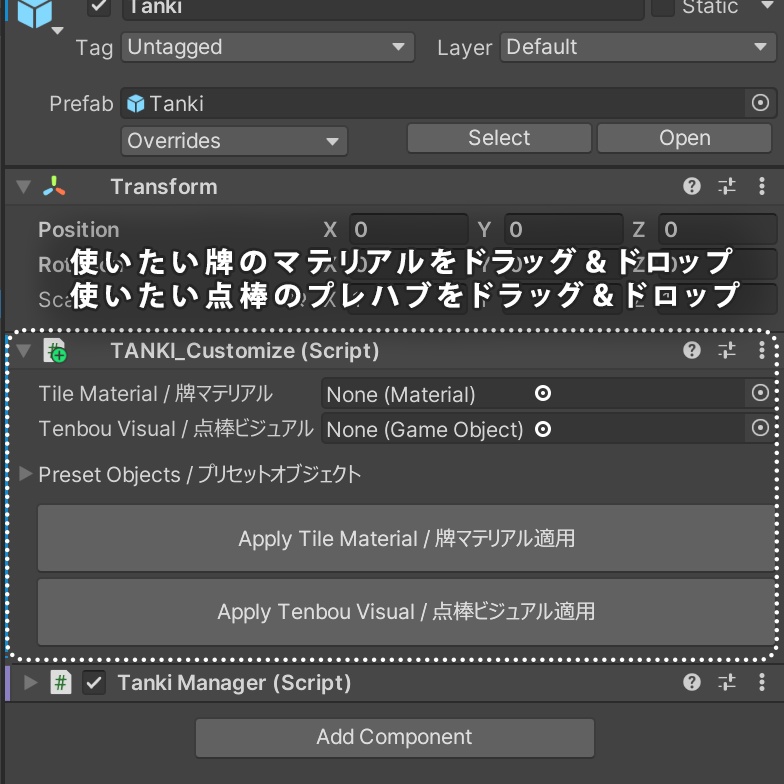Open Tanki Manager kebab menu
This screenshot has height=784, width=784.
pyautogui.click(x=762, y=683)
